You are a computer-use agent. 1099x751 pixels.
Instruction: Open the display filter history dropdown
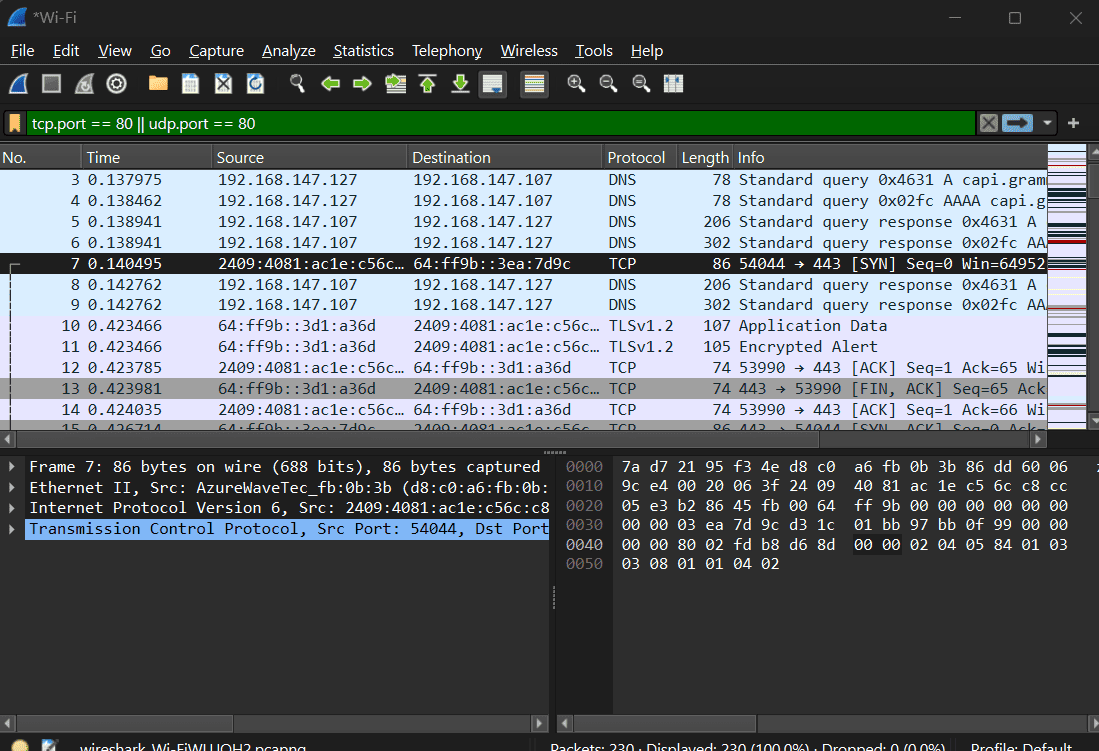tap(1047, 123)
